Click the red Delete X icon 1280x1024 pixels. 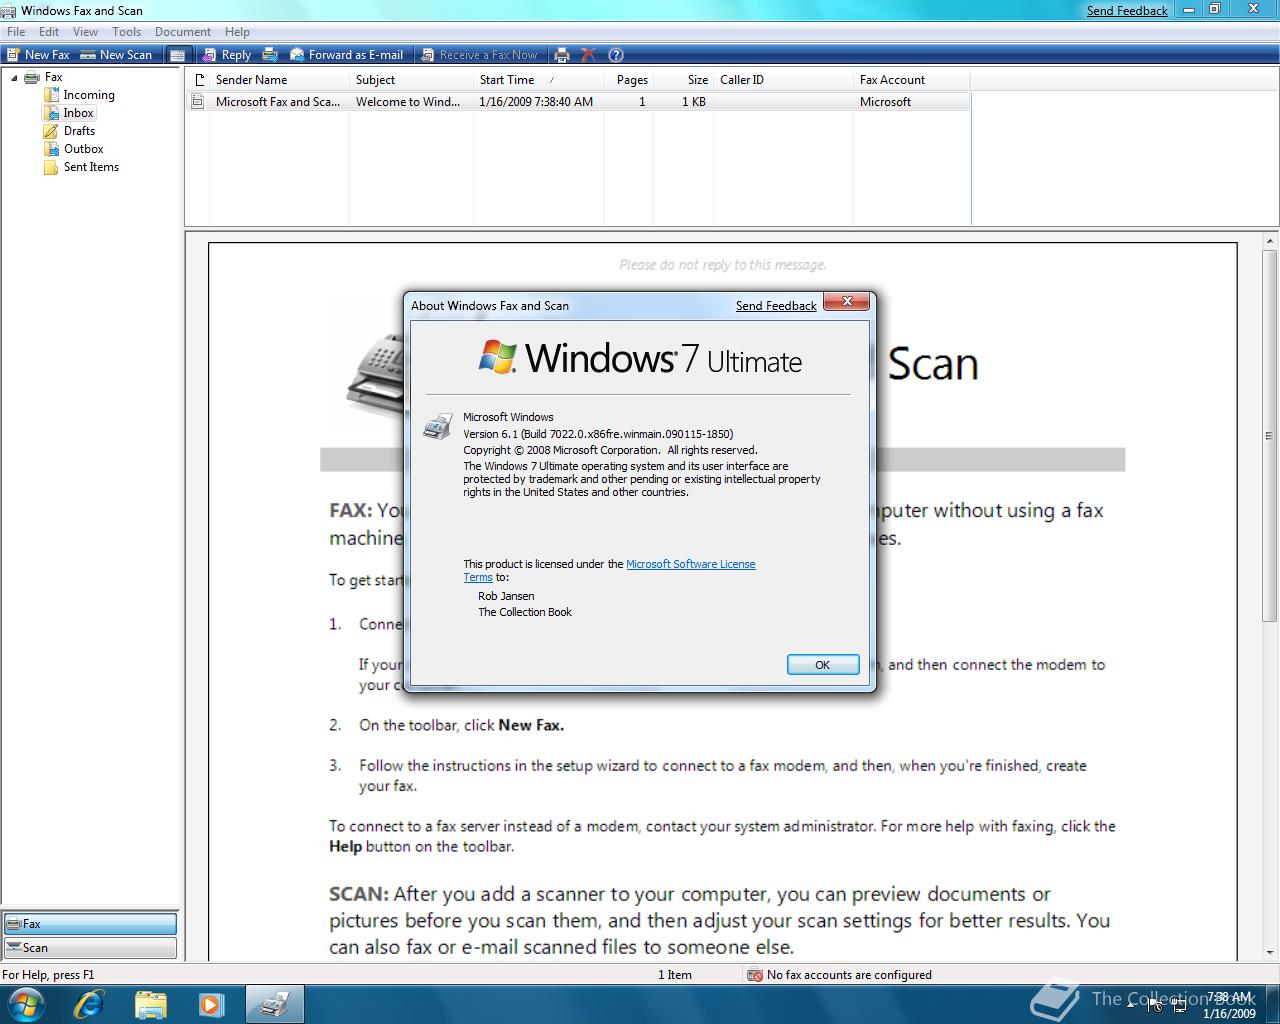(x=589, y=55)
